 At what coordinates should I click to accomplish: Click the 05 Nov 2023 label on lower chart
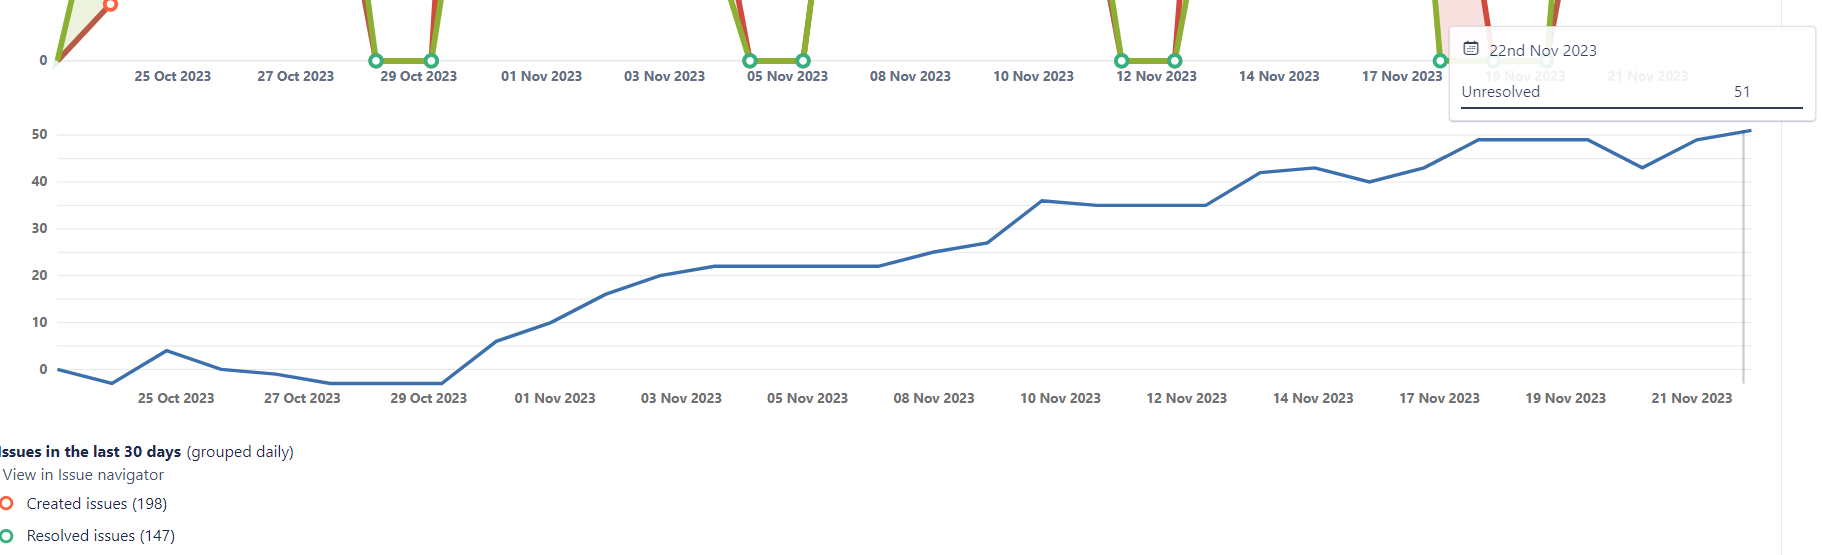pos(808,398)
